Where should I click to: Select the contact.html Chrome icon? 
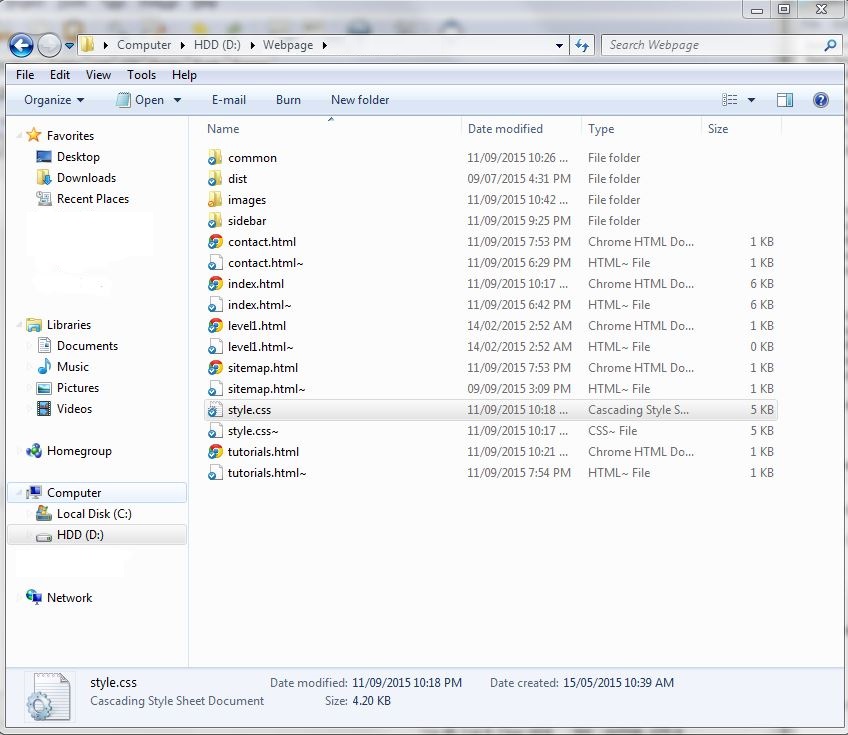click(x=215, y=242)
